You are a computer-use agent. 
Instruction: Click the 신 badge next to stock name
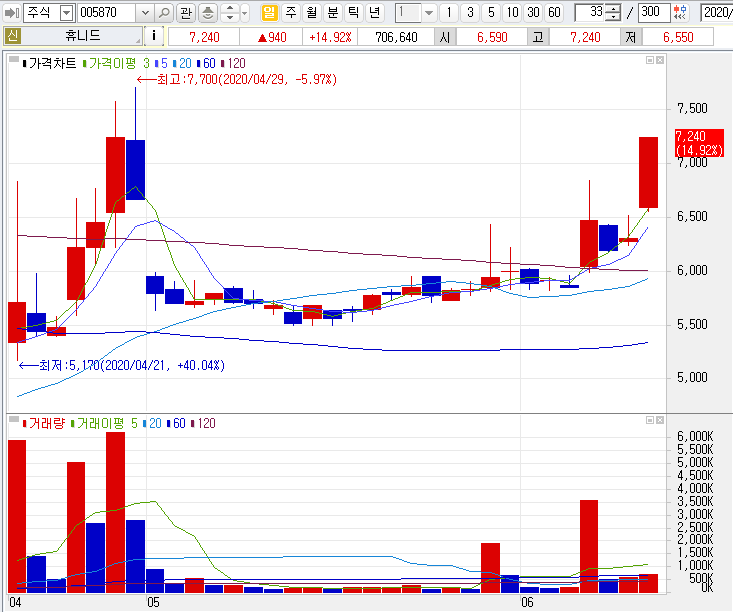click(x=13, y=36)
